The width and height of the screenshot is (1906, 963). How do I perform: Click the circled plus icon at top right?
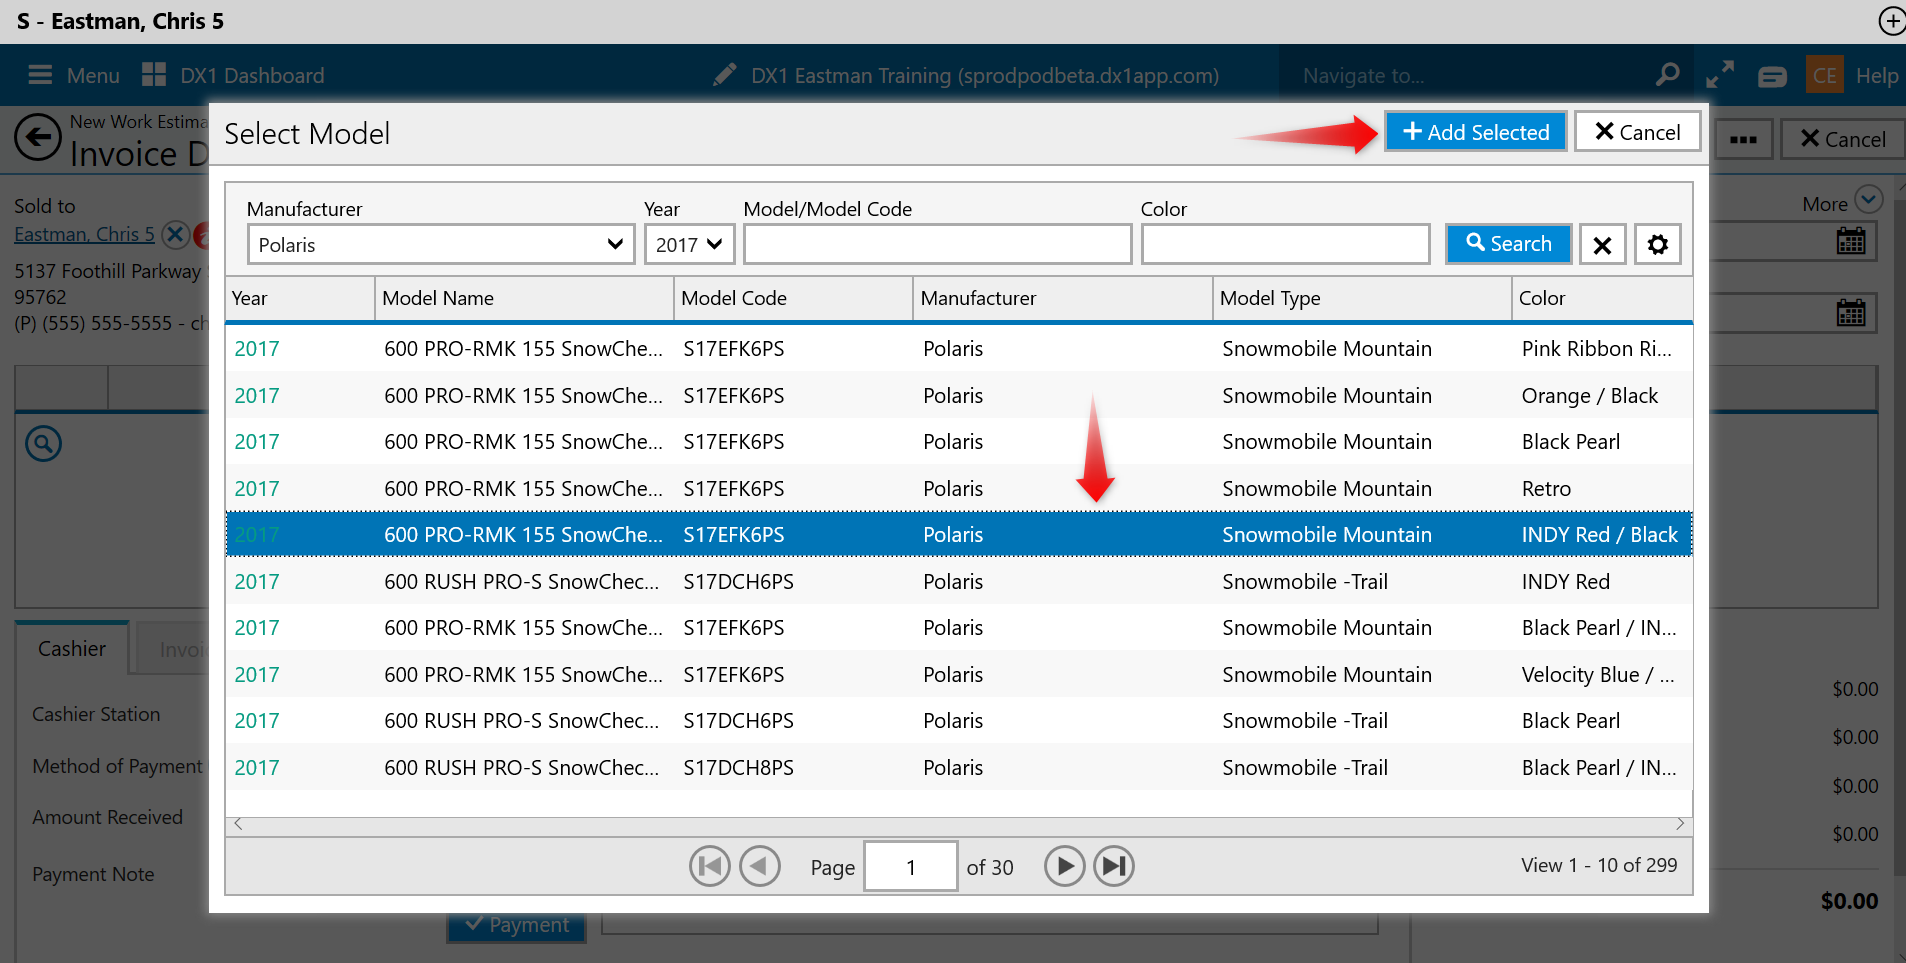(x=1891, y=21)
